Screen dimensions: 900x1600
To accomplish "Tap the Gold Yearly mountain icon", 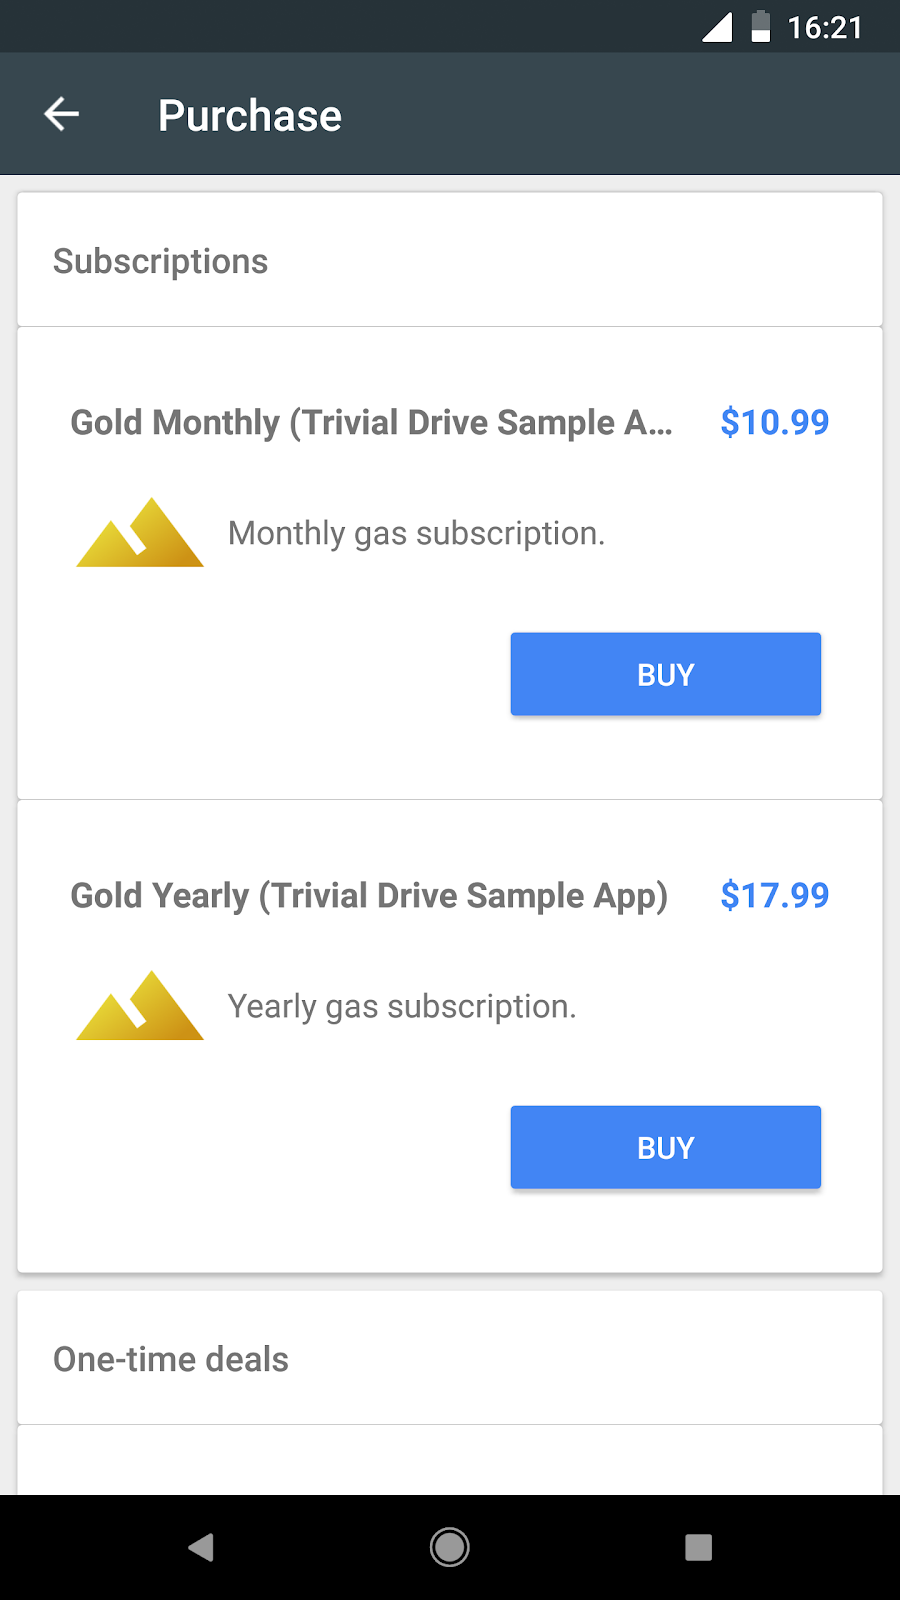I will point(140,1006).
